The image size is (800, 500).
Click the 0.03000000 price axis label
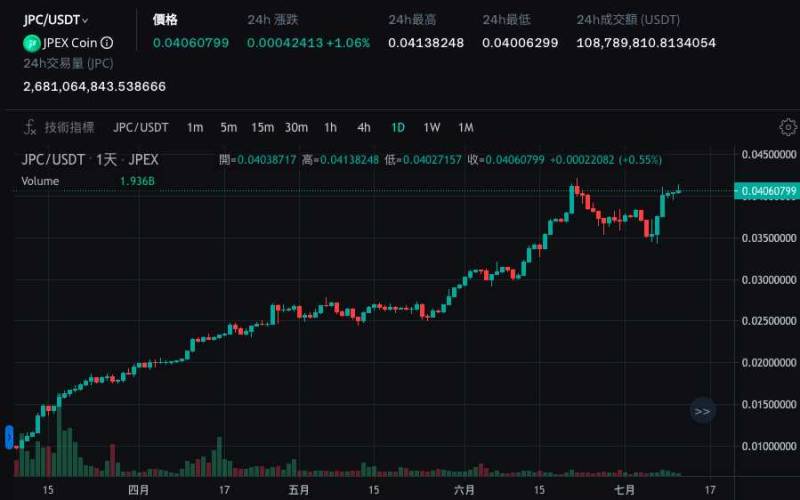769,280
